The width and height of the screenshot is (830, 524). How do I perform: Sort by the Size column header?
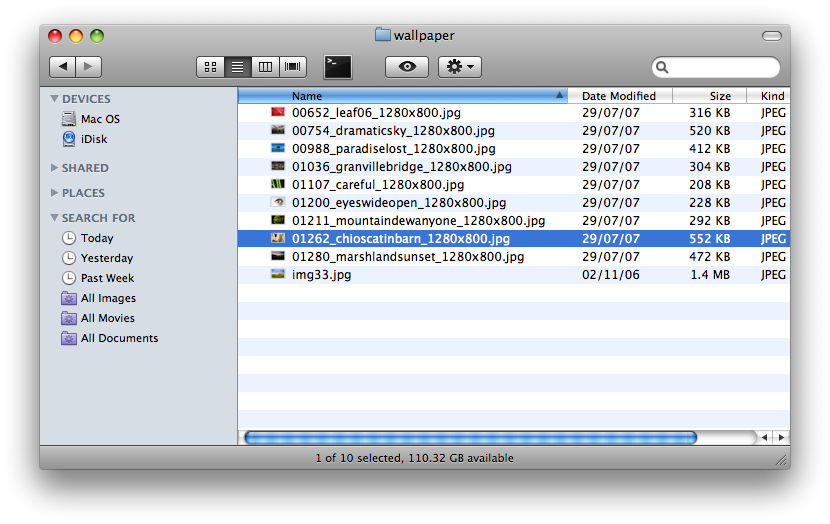point(710,96)
